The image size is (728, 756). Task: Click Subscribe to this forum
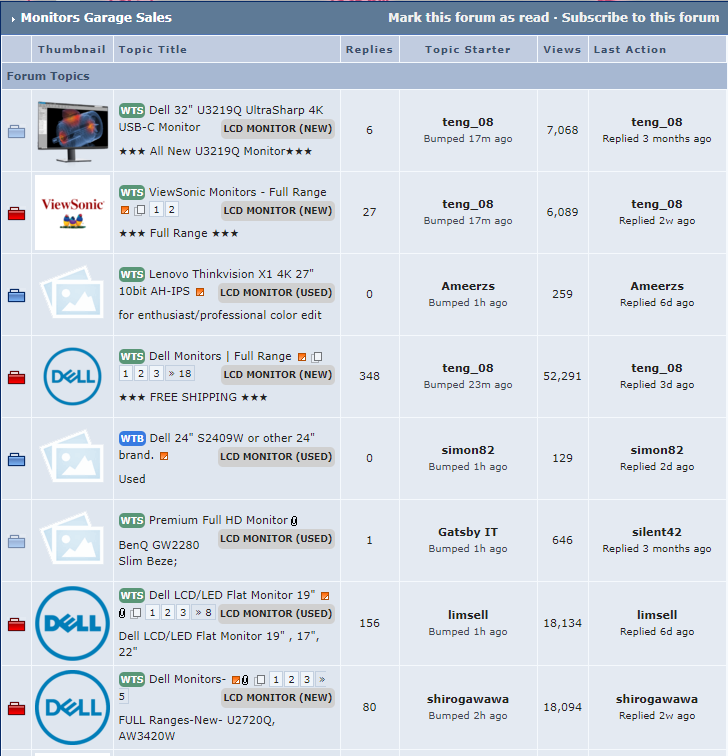[x=640, y=18]
